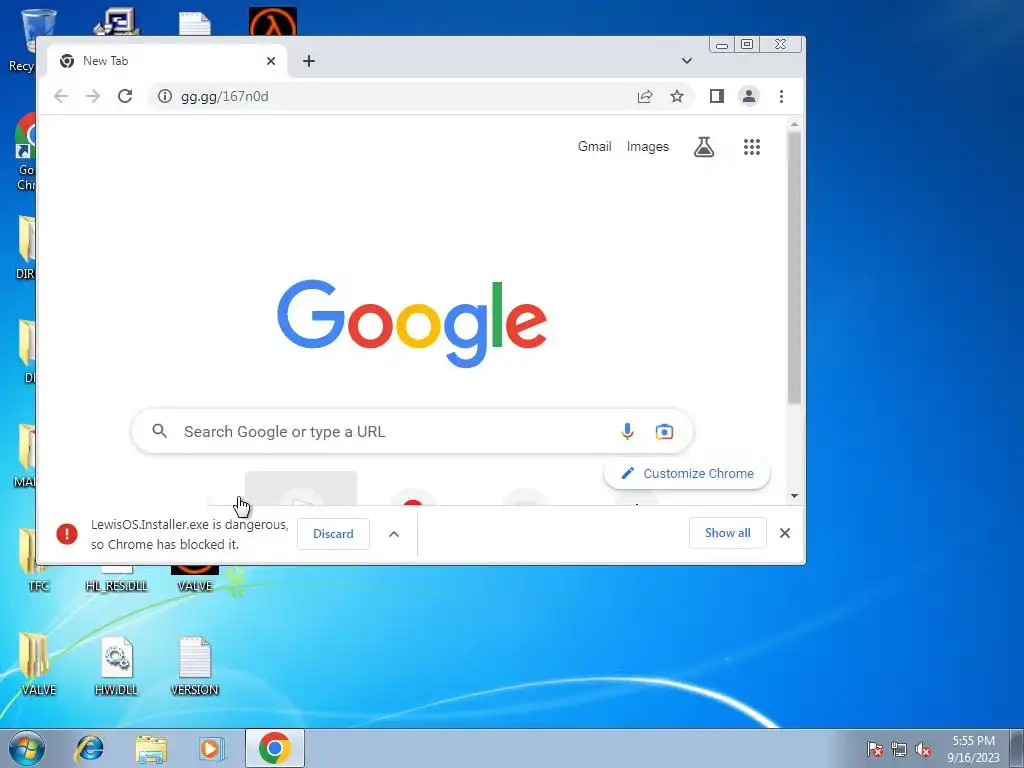Click the Chrome taskbar button
The height and width of the screenshot is (768, 1024).
pos(275,748)
